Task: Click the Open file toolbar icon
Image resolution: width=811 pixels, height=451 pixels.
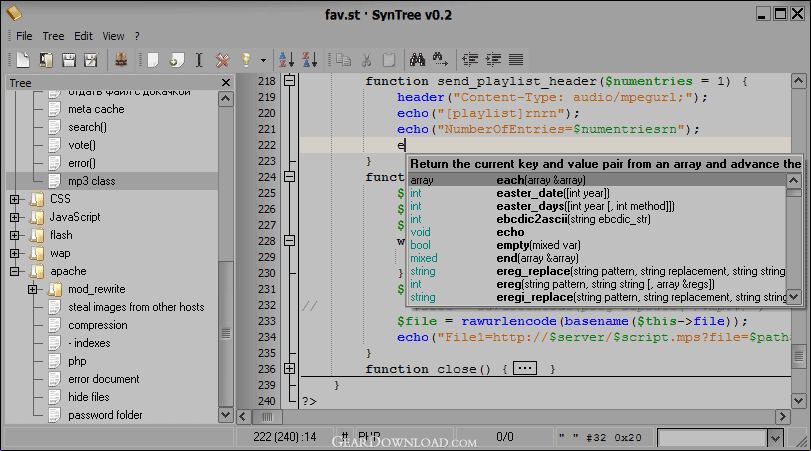Action: pos(46,60)
